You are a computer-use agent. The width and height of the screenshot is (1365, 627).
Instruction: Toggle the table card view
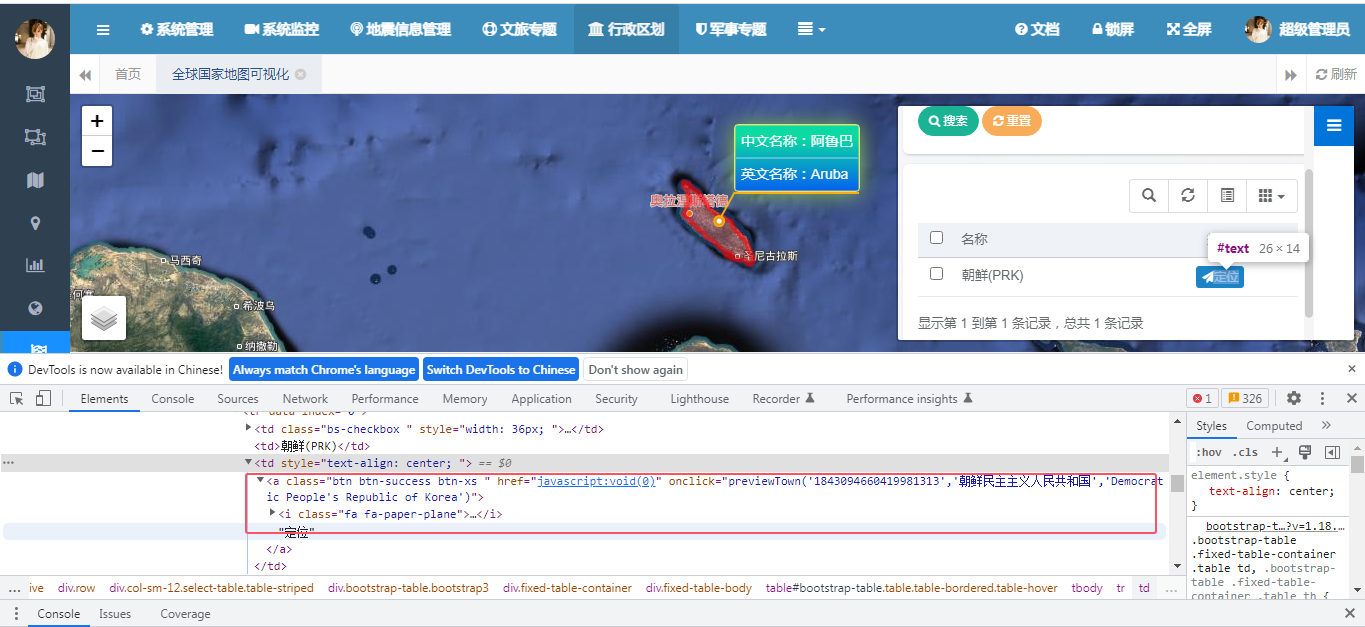(x=1227, y=195)
